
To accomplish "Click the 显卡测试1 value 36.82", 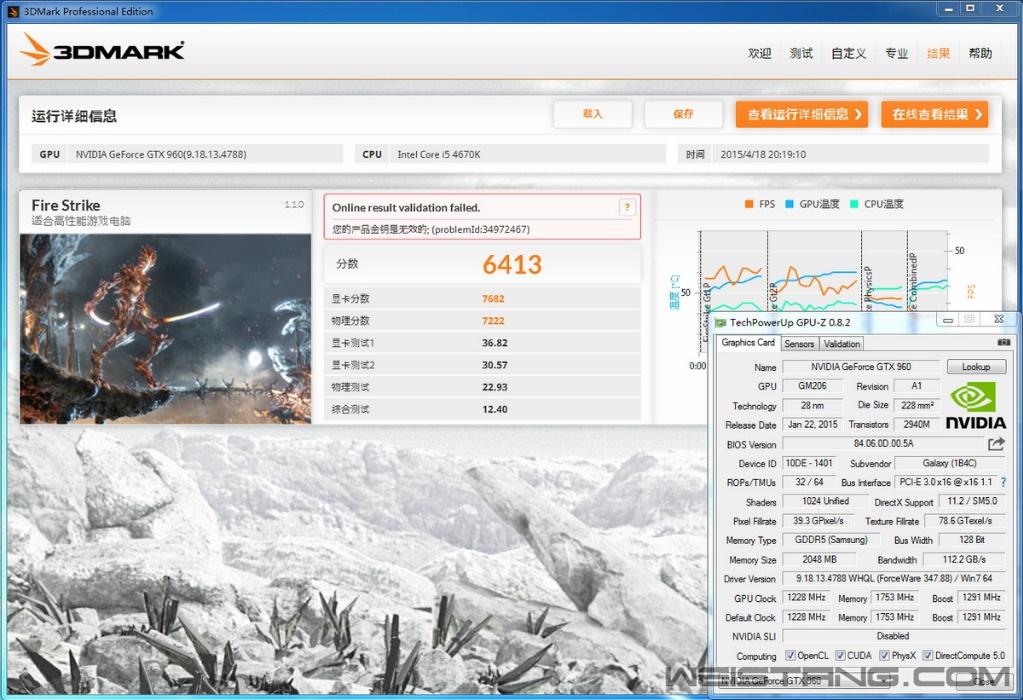I will [495, 343].
